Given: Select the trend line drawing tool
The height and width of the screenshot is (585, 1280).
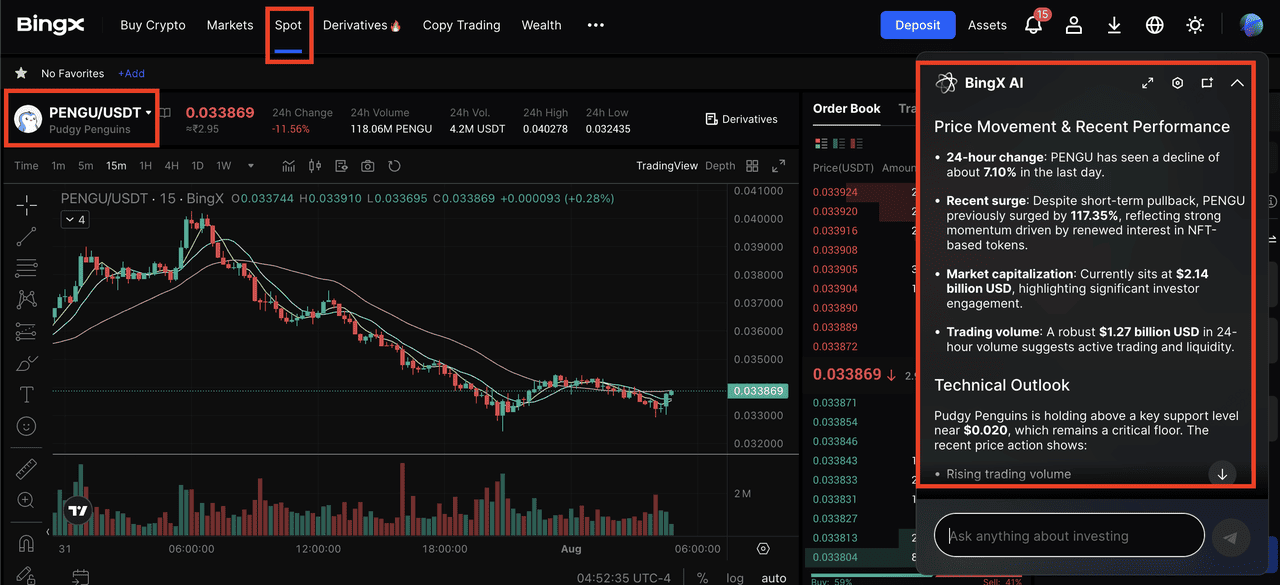Looking at the screenshot, I should [x=27, y=236].
